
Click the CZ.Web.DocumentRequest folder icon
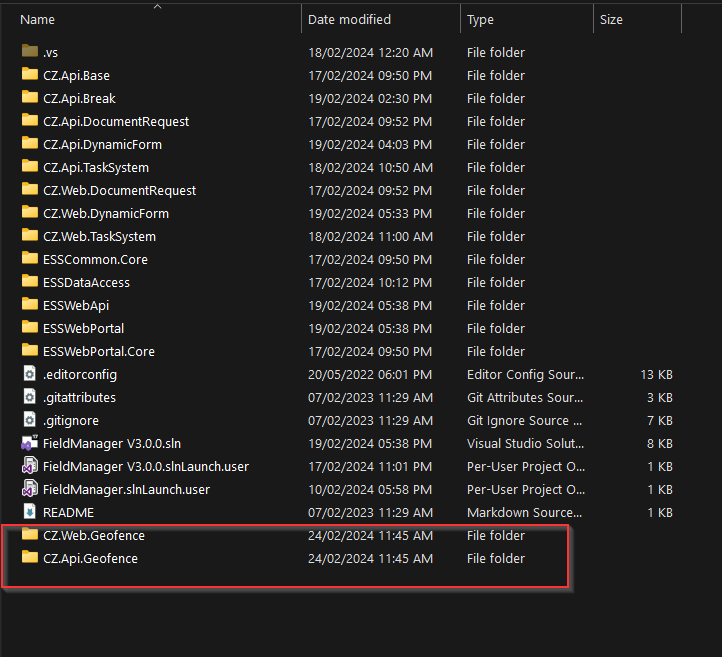30,189
